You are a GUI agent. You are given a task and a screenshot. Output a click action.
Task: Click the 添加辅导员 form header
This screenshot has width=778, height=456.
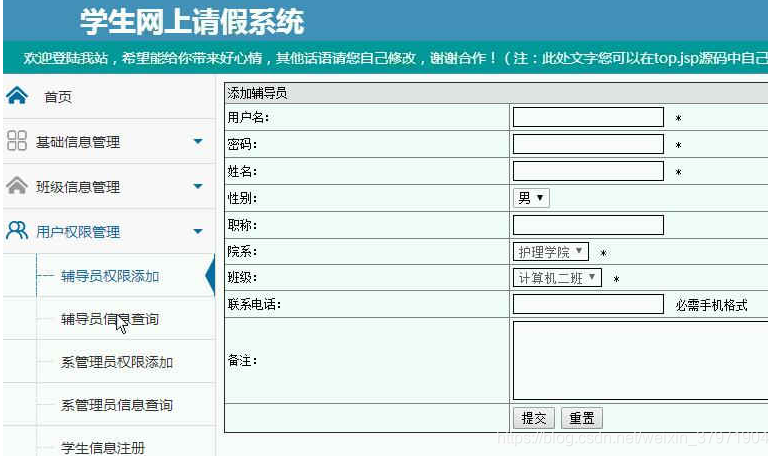(x=257, y=93)
